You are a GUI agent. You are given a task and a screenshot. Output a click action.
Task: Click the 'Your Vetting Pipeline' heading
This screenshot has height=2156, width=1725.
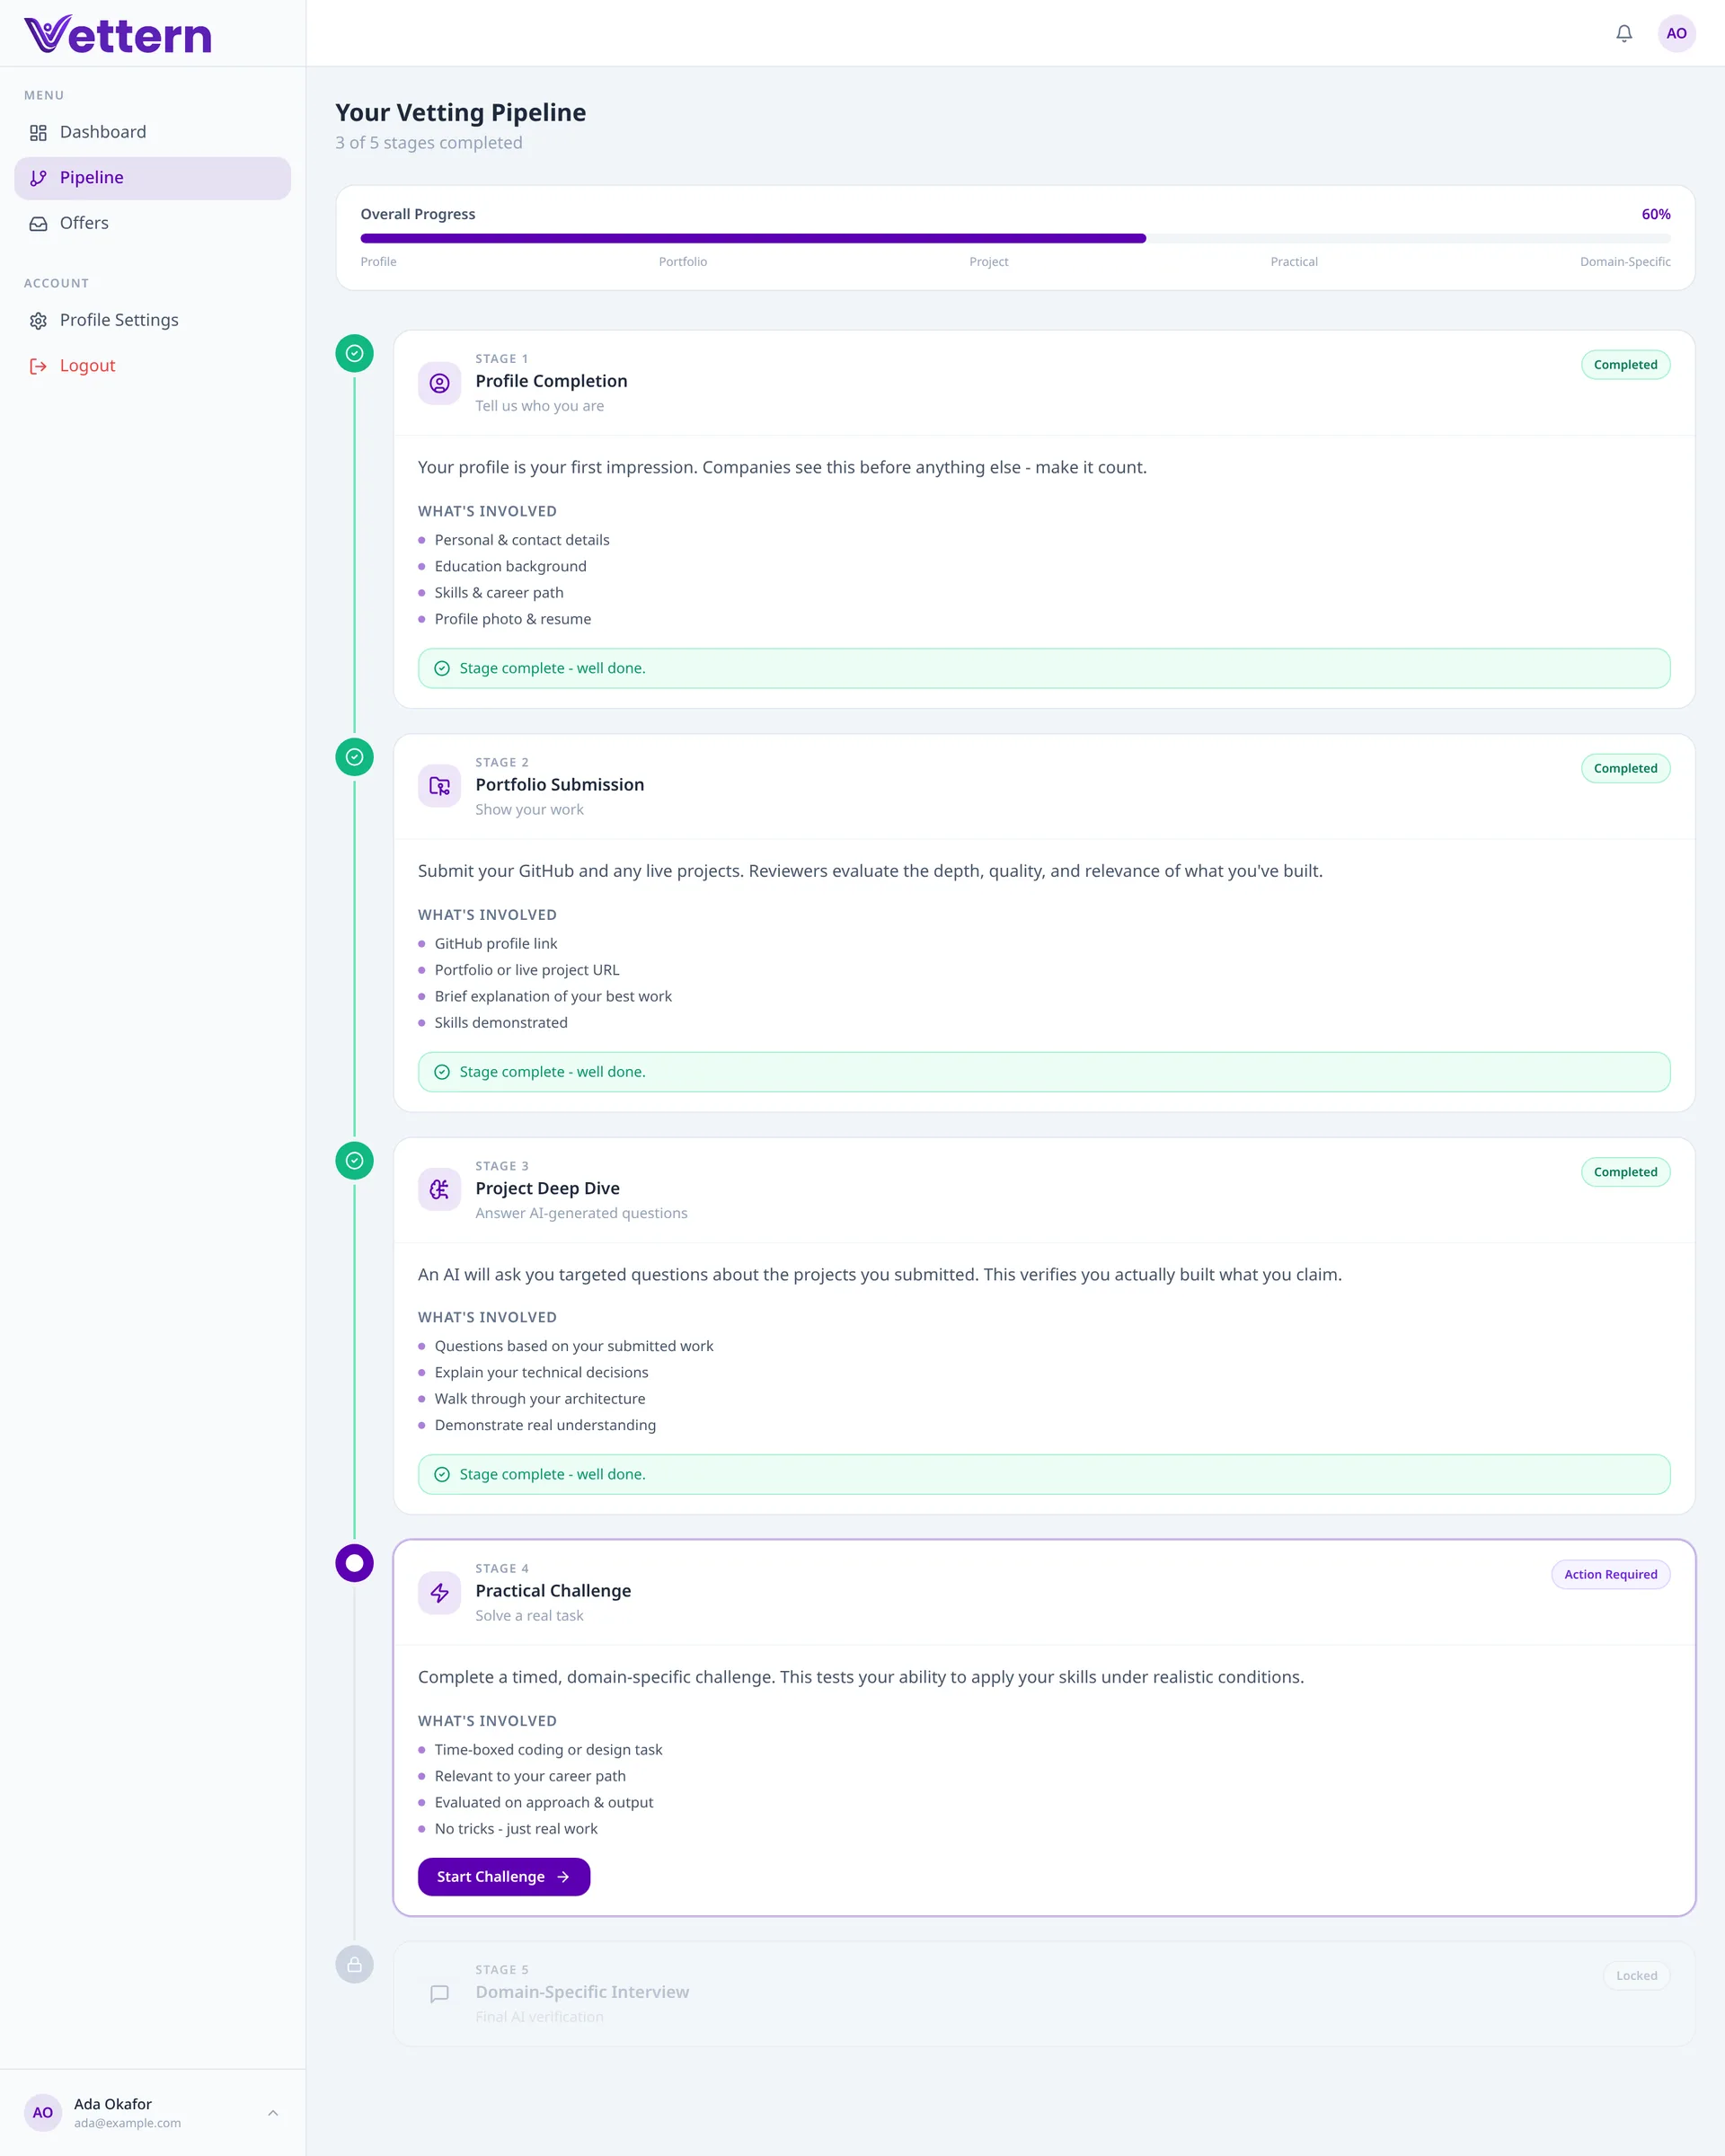coord(460,113)
